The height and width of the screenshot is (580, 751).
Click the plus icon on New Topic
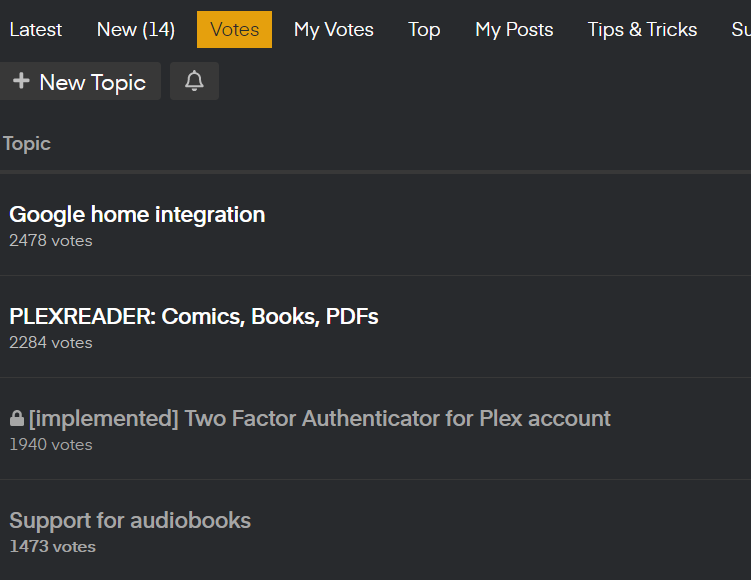click(x=21, y=82)
